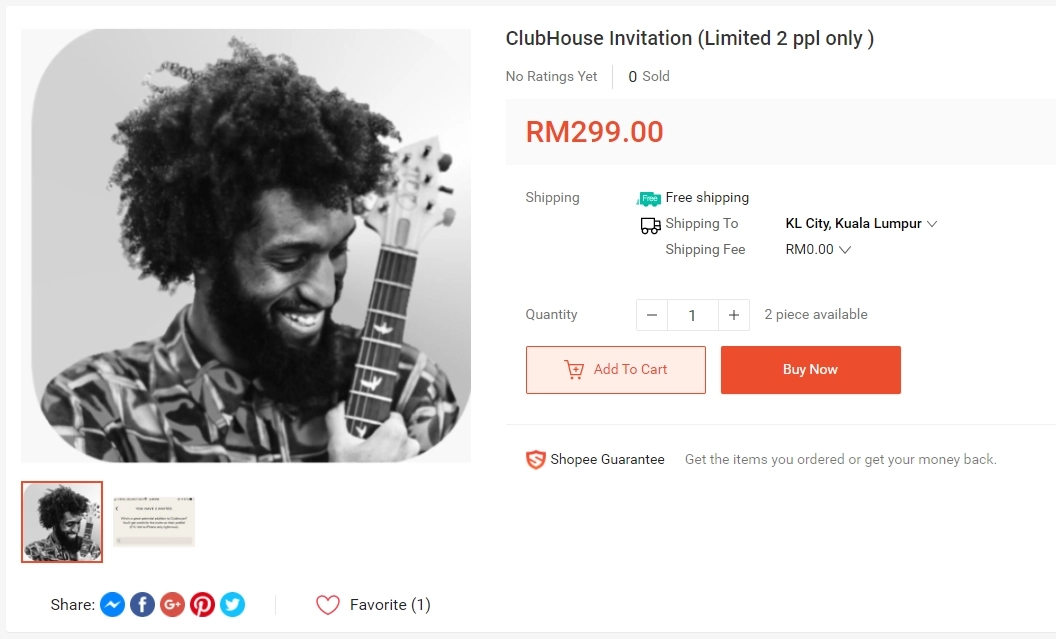This screenshot has width=1056, height=639.
Task: Click the Free shipping badge icon
Action: tap(650, 198)
